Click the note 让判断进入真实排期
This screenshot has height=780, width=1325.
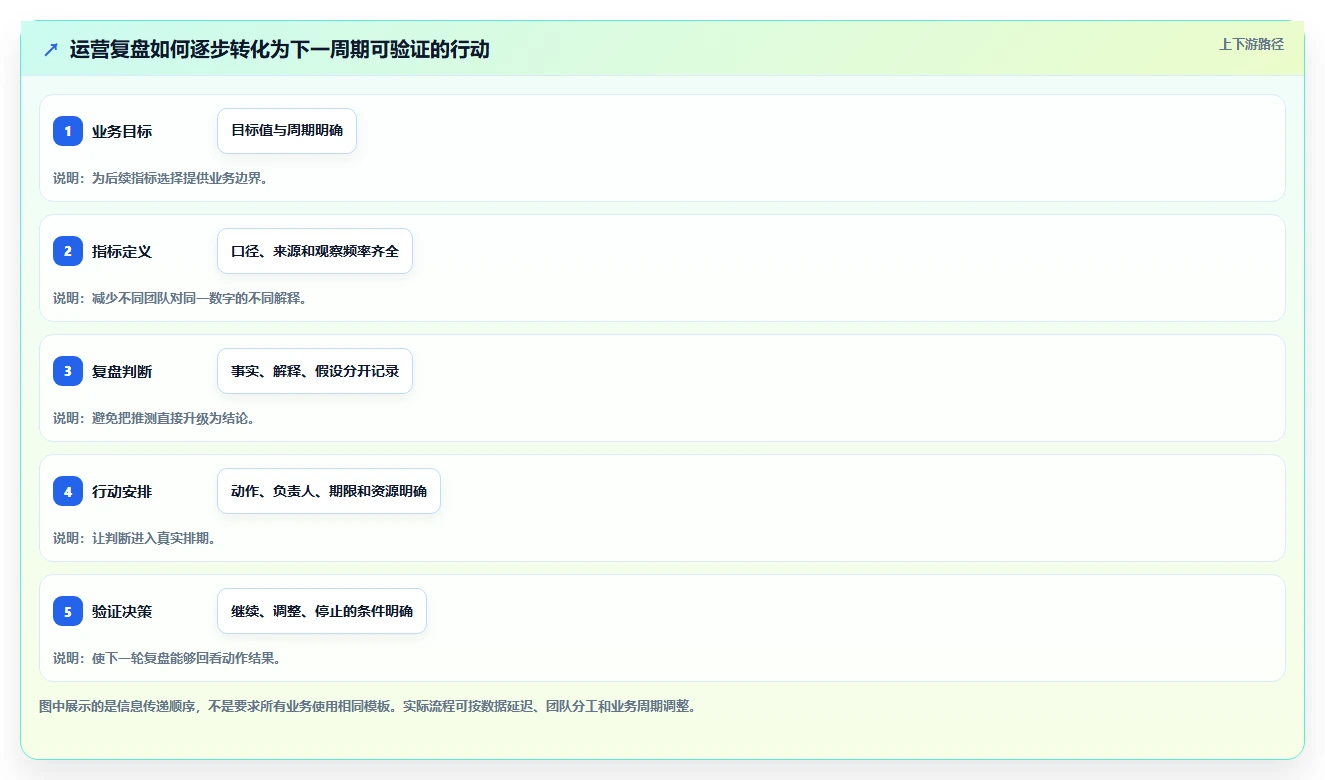tap(154, 538)
